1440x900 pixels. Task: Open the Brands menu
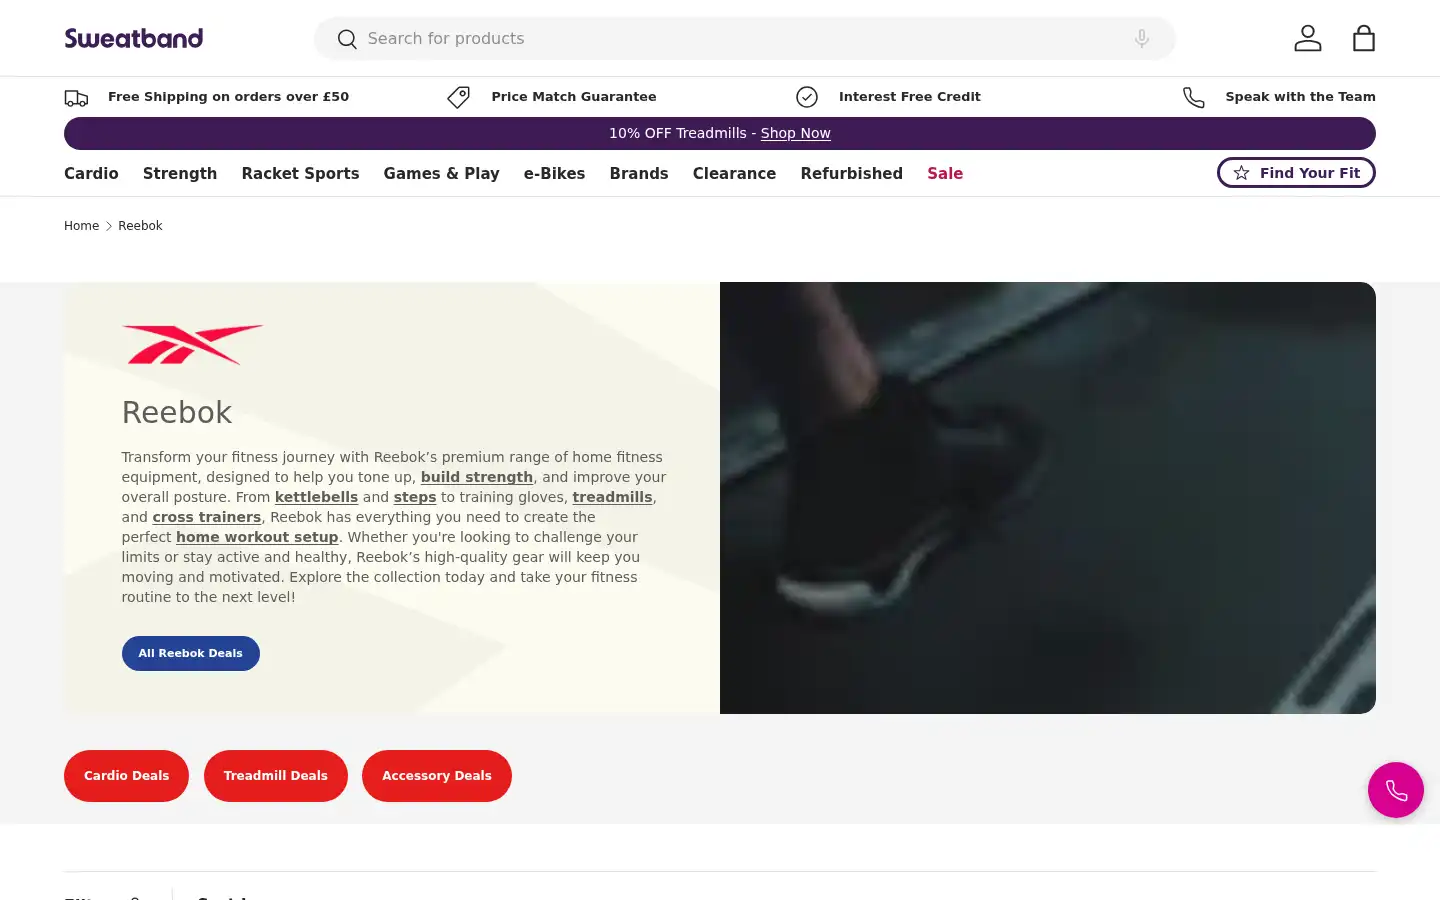click(639, 173)
